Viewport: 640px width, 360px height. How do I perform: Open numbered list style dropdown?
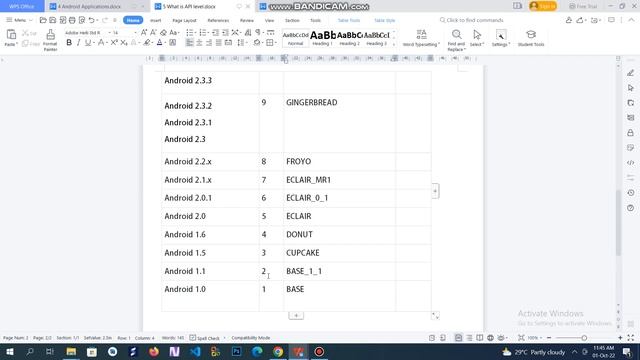pyautogui.click(x=208, y=33)
